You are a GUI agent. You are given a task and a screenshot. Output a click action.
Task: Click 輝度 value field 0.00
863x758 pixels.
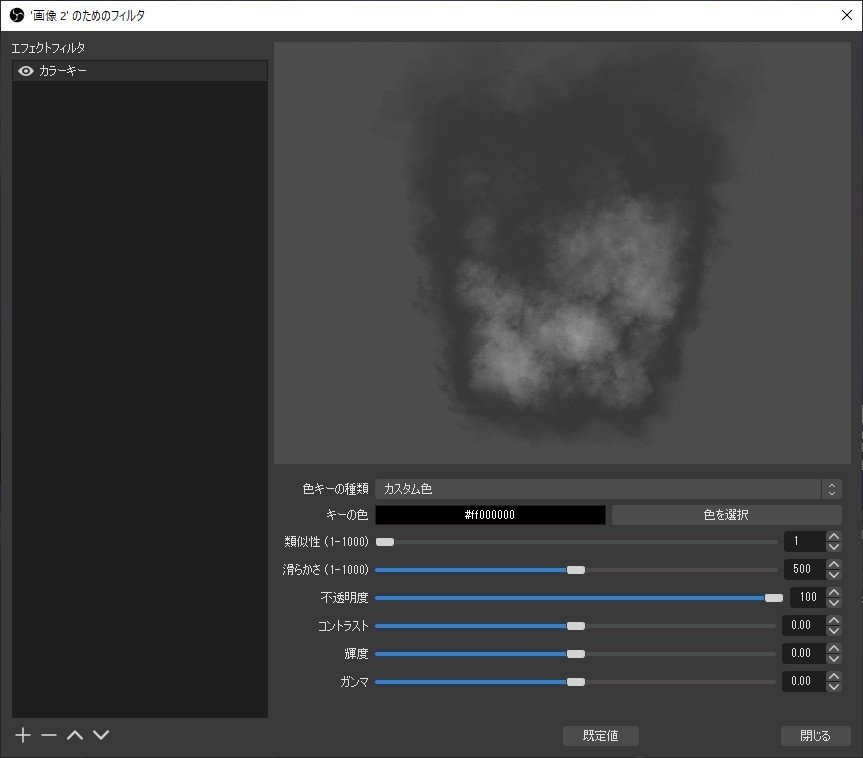[804, 653]
